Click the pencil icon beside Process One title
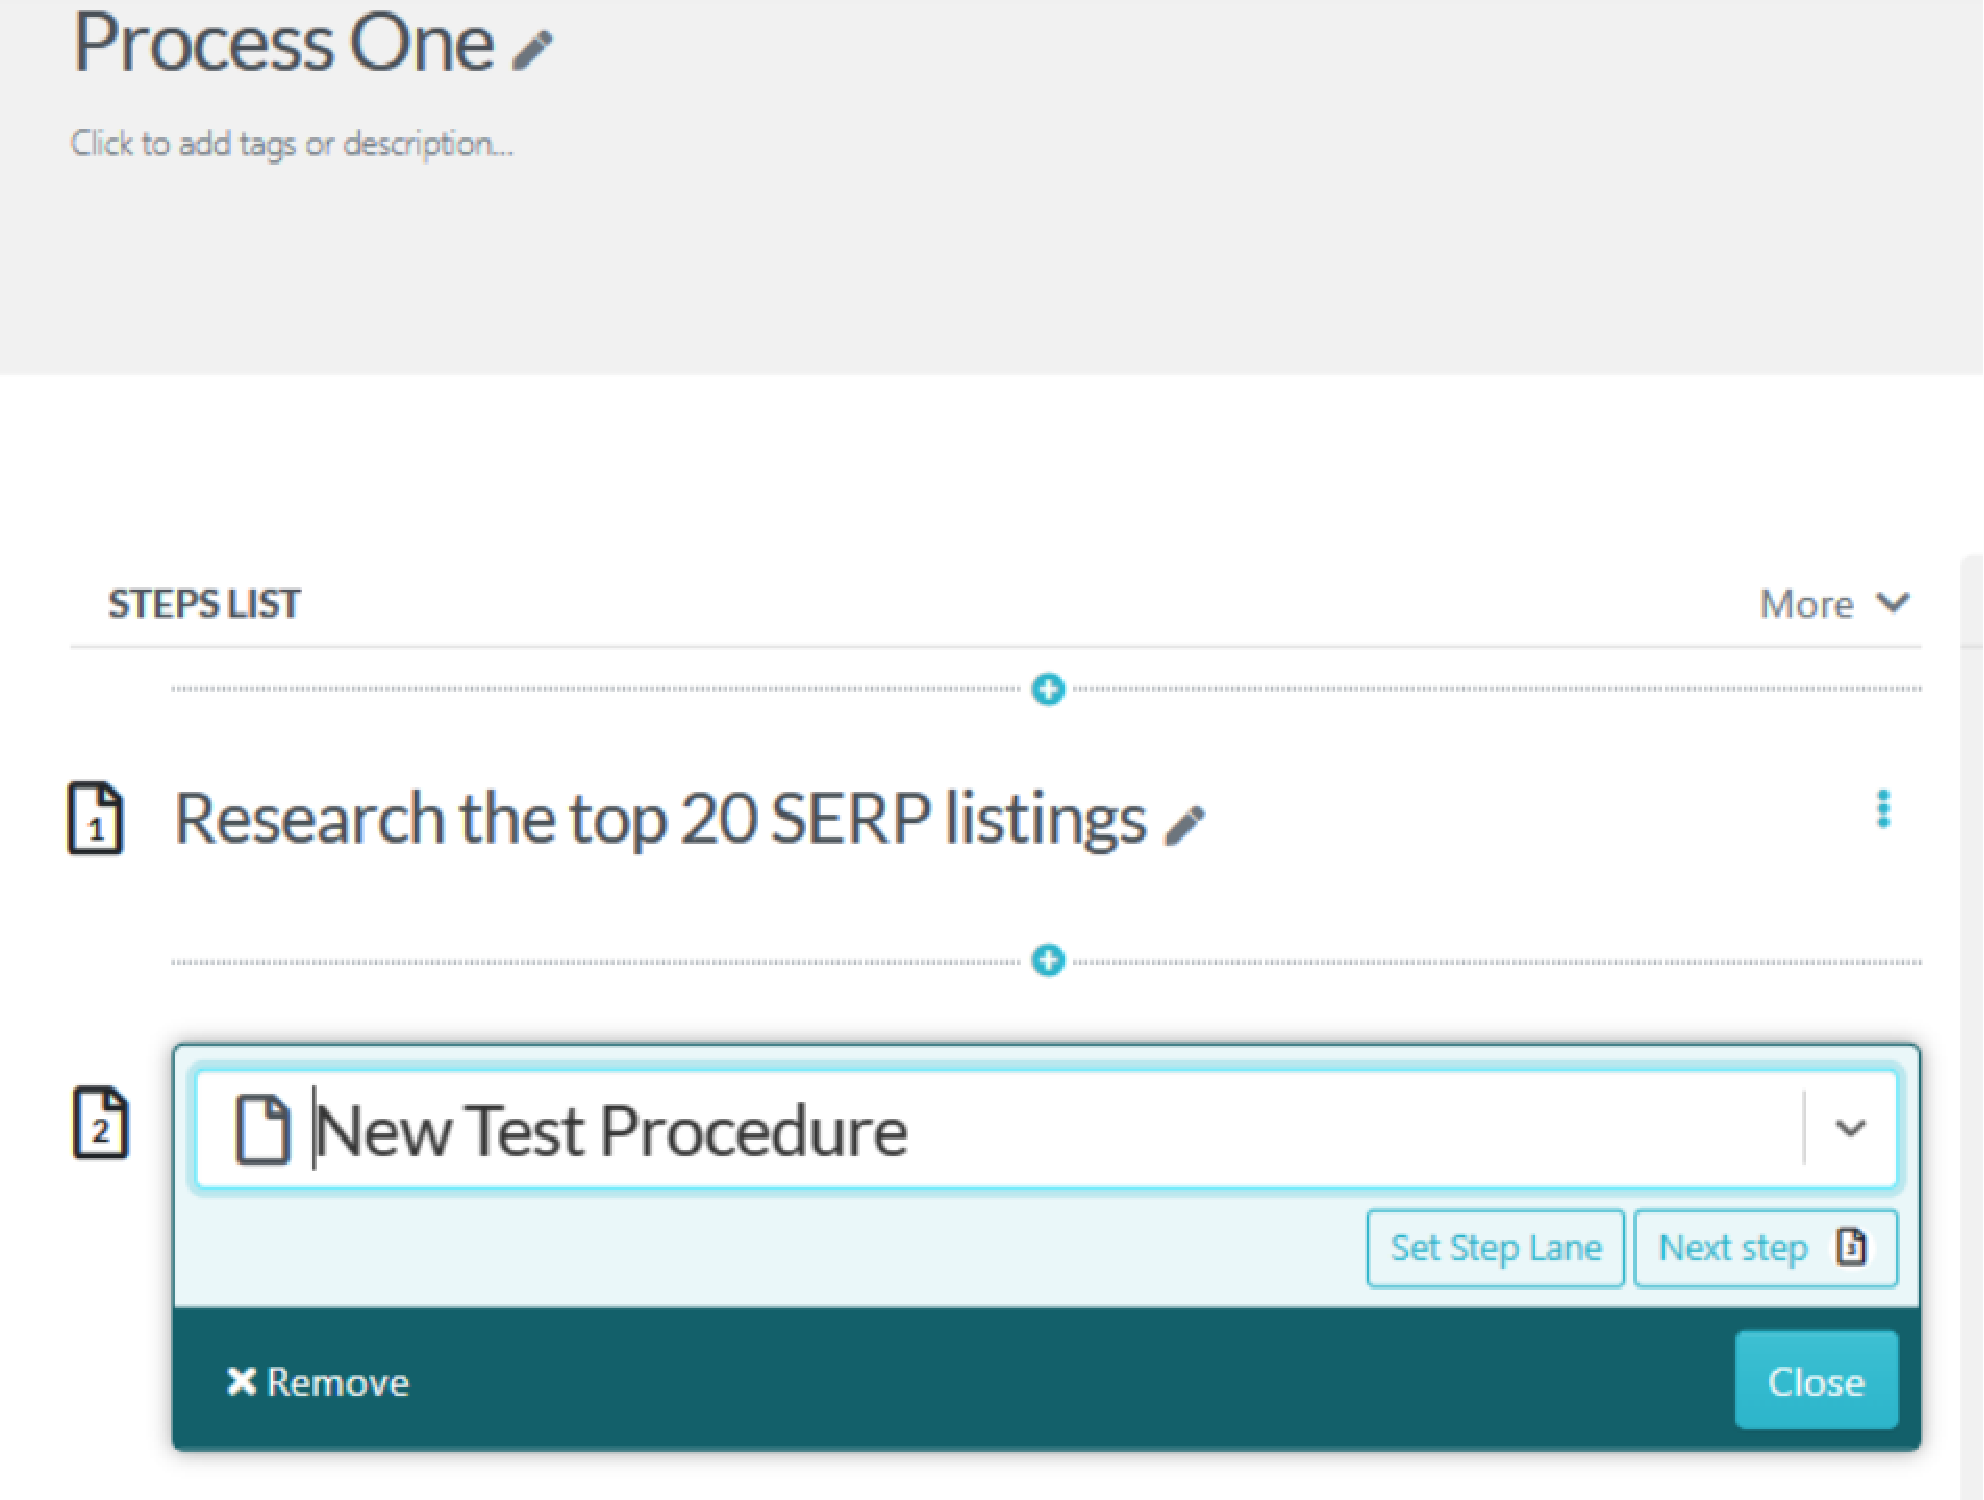Screen dimensions: 1984x1500 (532, 50)
